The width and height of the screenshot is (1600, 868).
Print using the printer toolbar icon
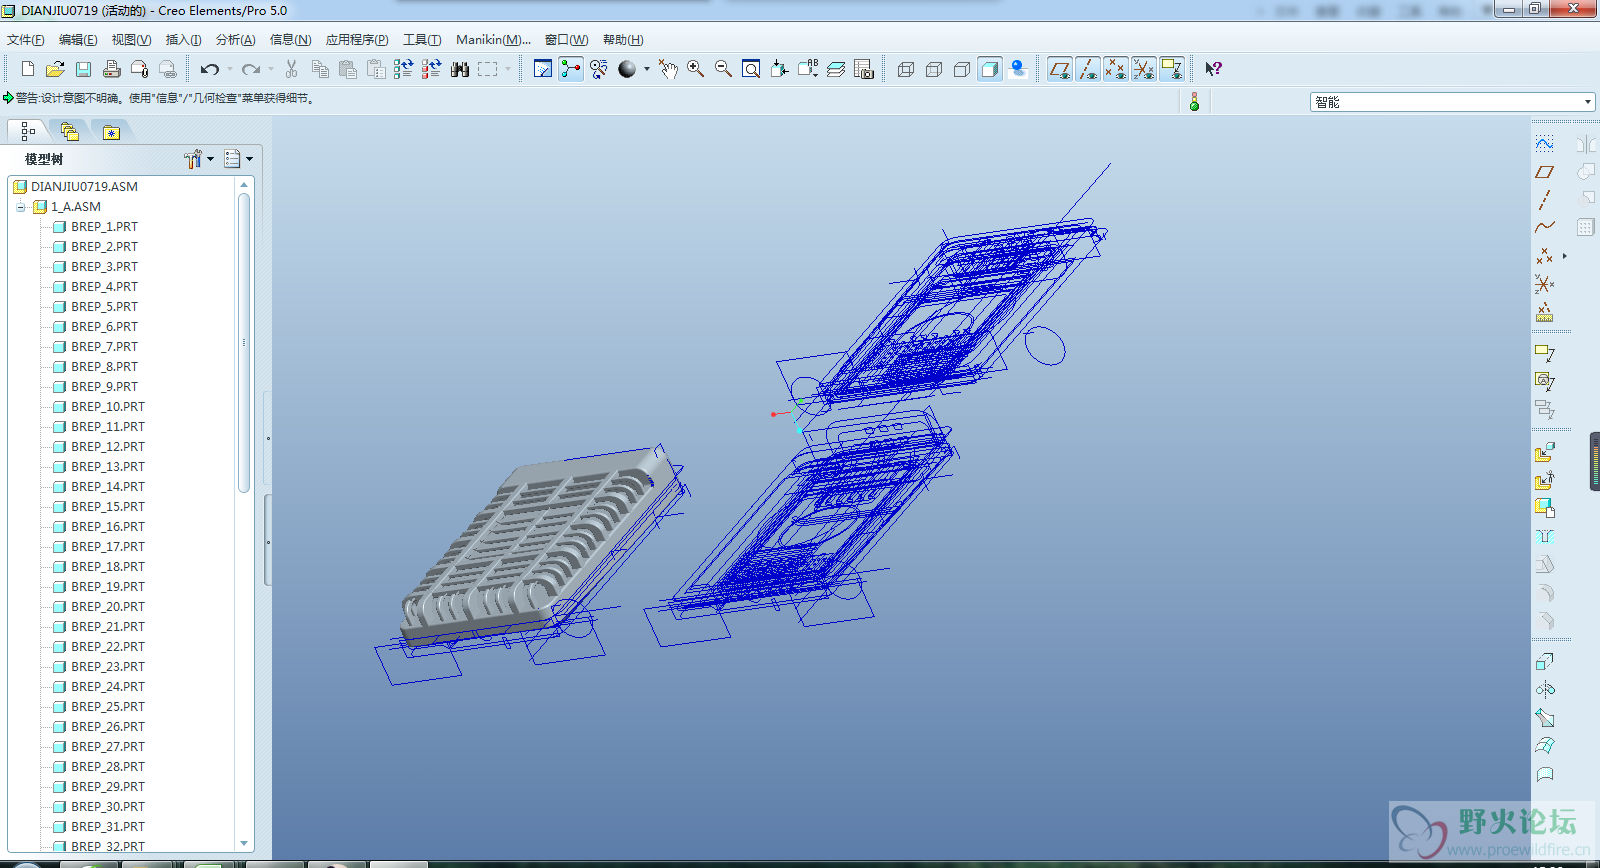point(111,69)
